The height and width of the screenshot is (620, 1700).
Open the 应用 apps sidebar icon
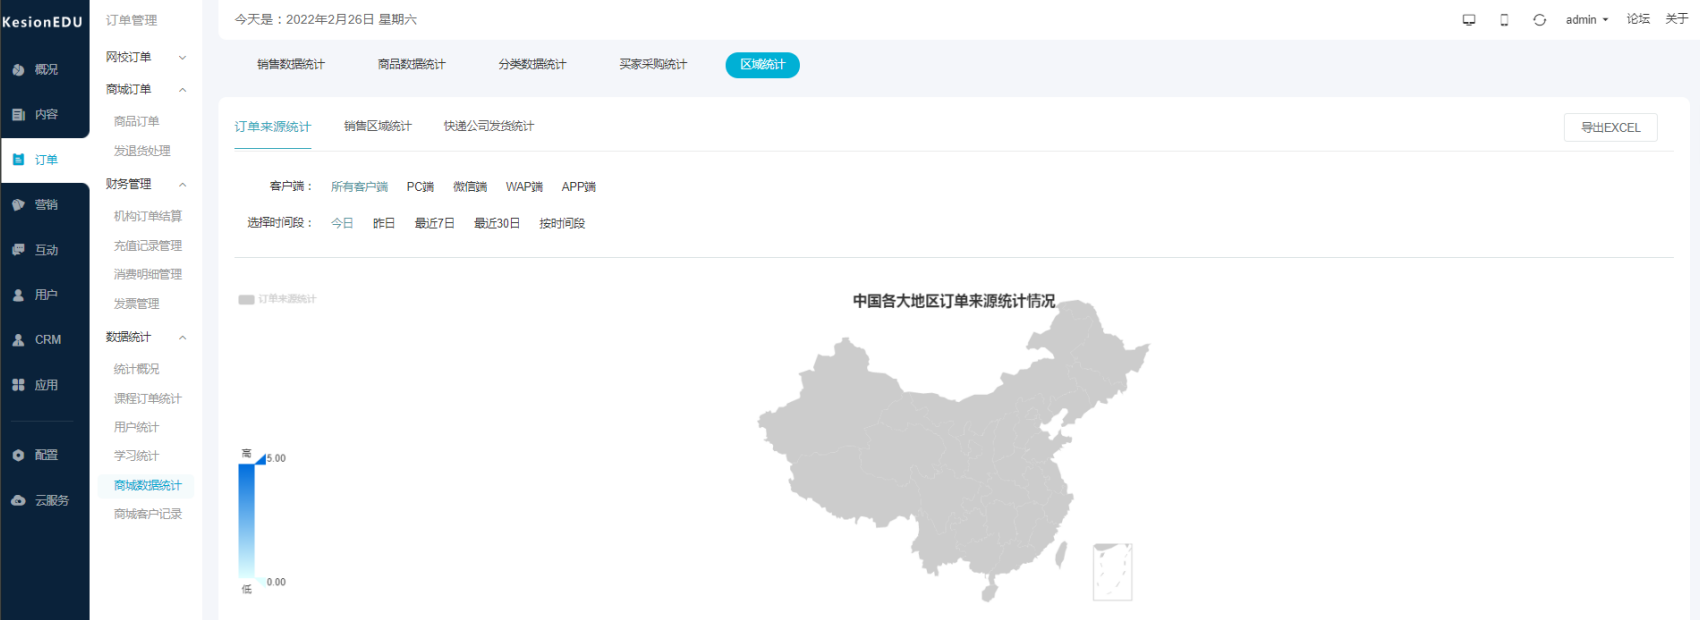(18, 385)
